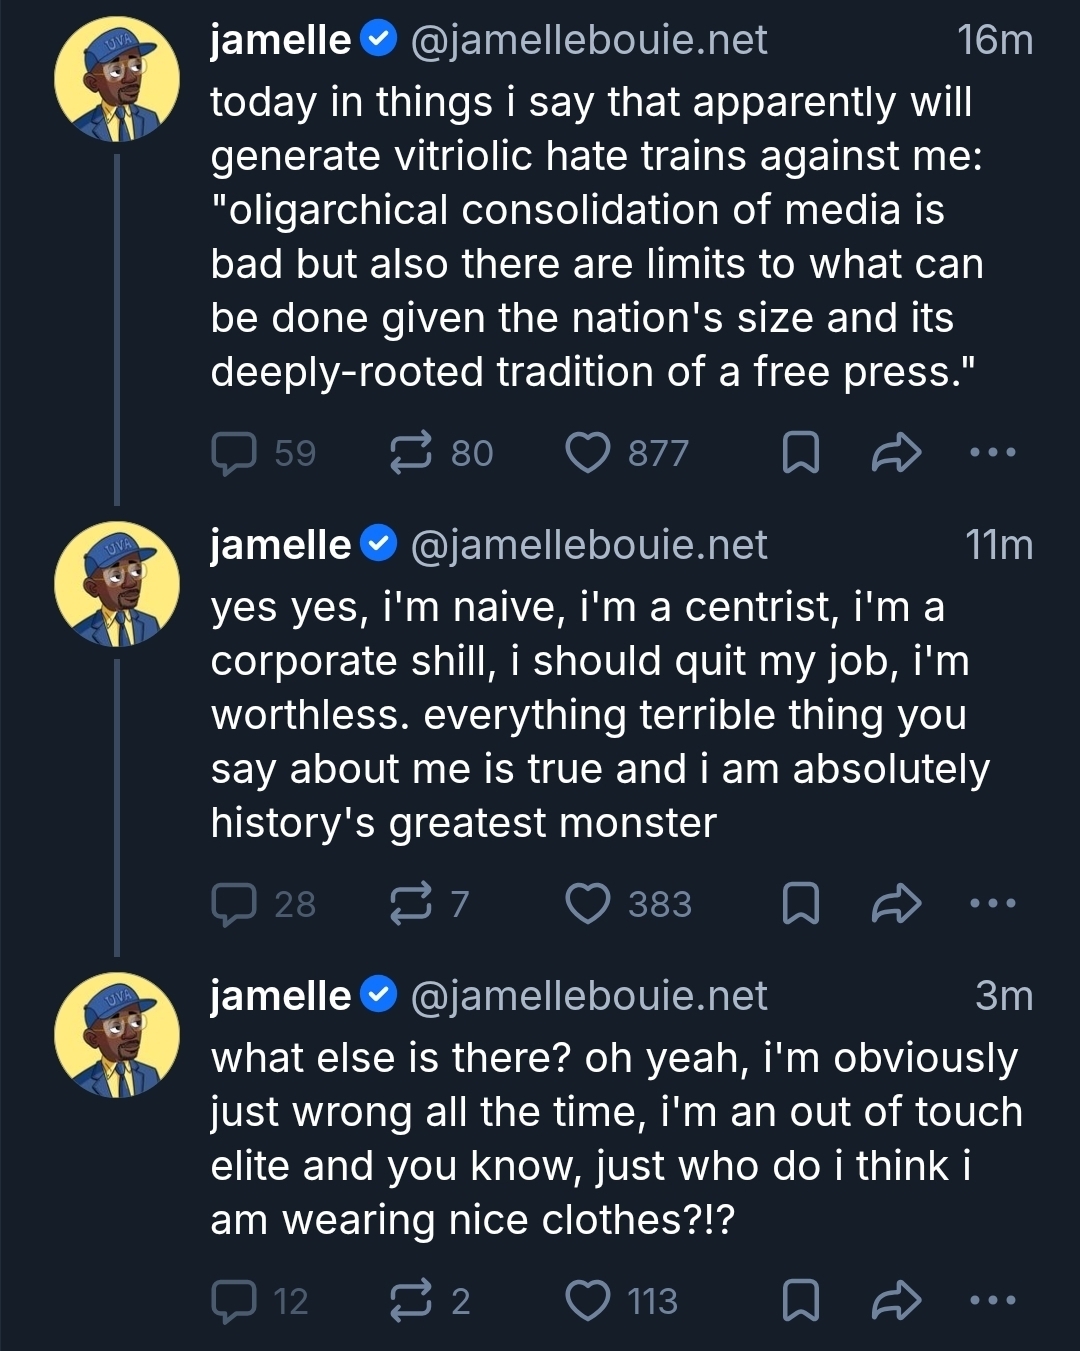1080x1351 pixels.
Task: Like the post with 113 likes
Action: [x=588, y=1301]
